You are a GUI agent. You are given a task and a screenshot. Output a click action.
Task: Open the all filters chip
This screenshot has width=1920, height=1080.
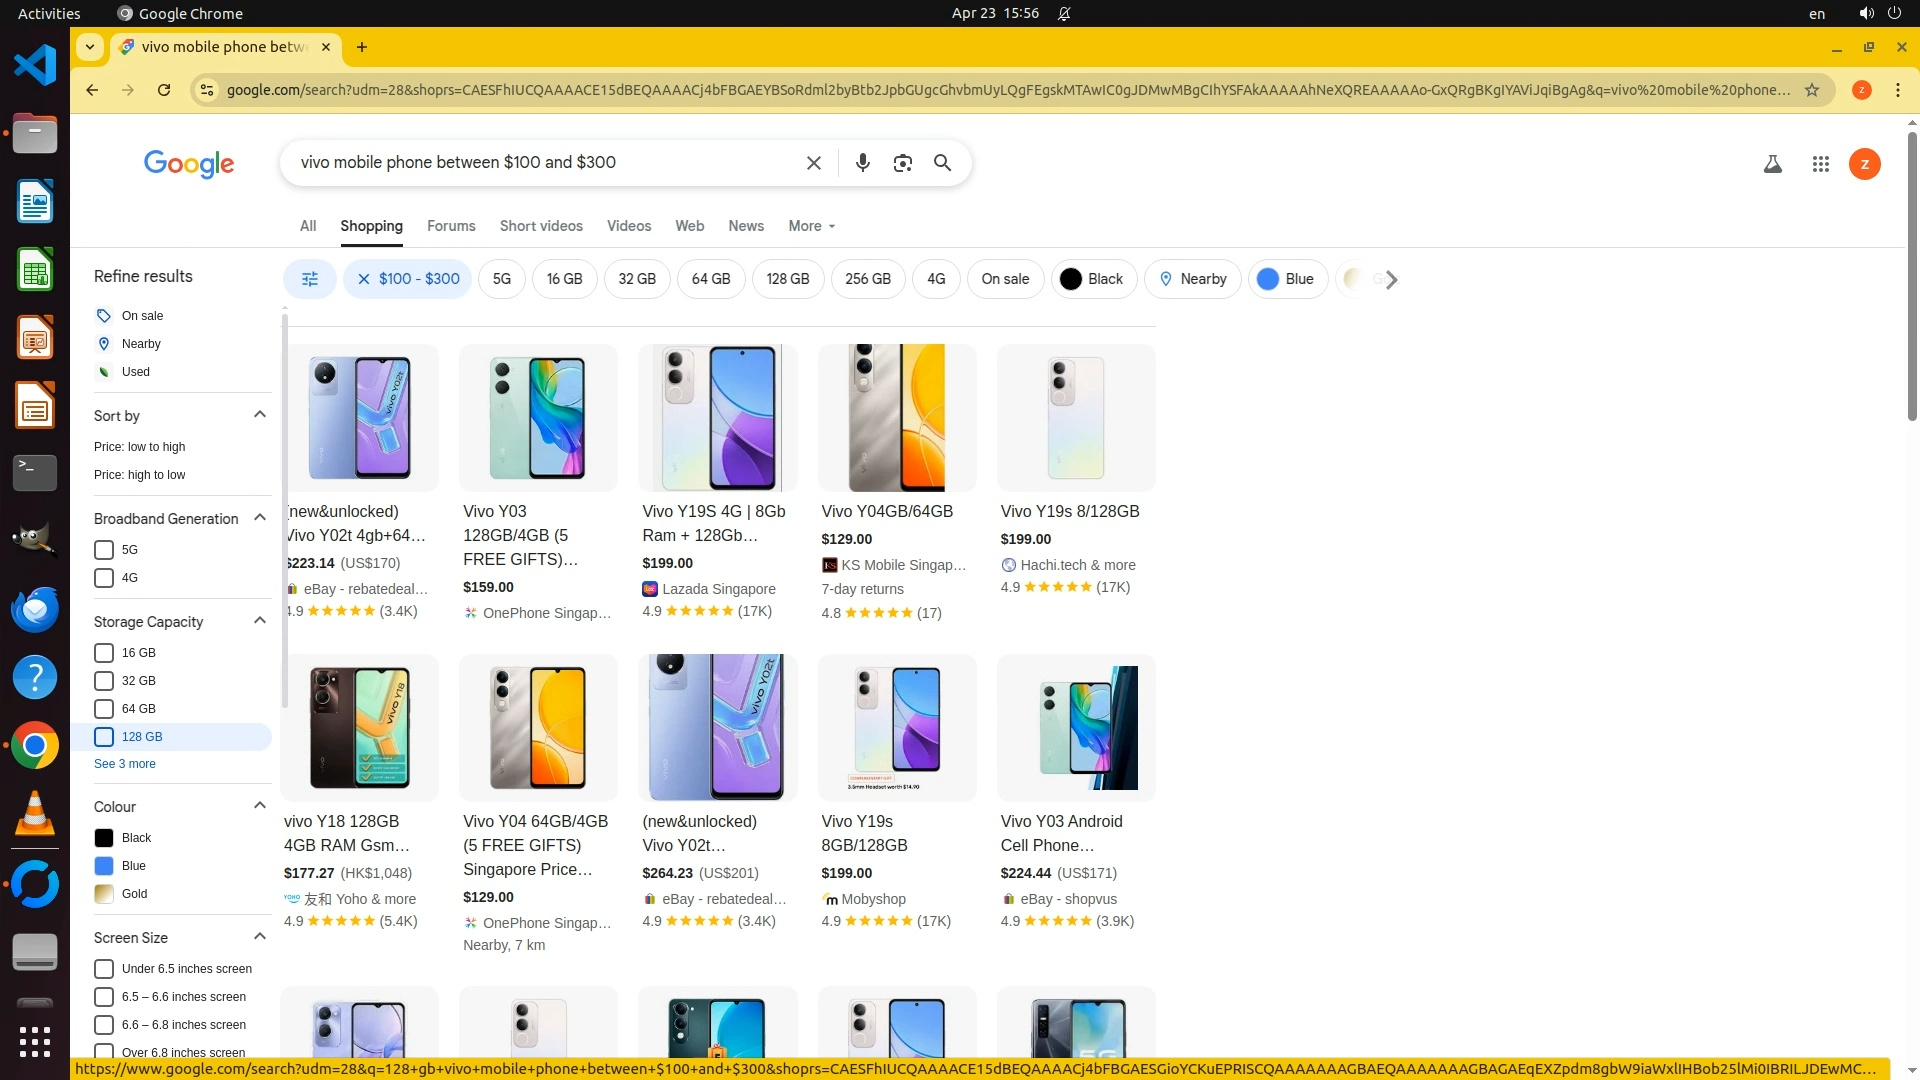point(310,279)
